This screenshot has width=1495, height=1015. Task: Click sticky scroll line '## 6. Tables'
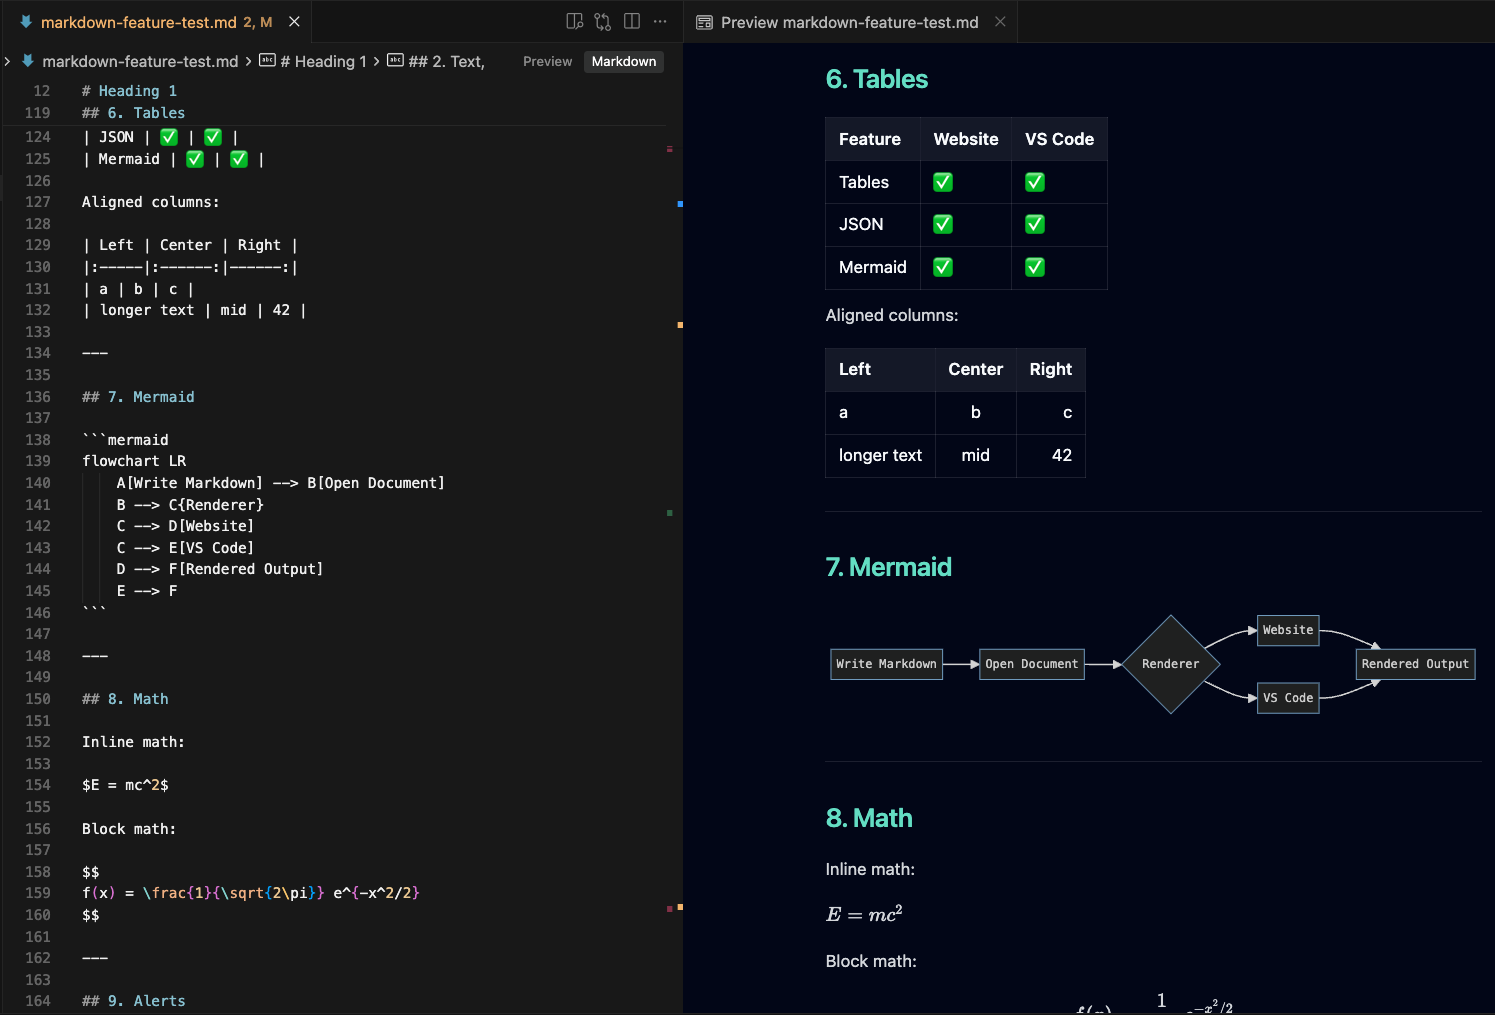point(133,113)
